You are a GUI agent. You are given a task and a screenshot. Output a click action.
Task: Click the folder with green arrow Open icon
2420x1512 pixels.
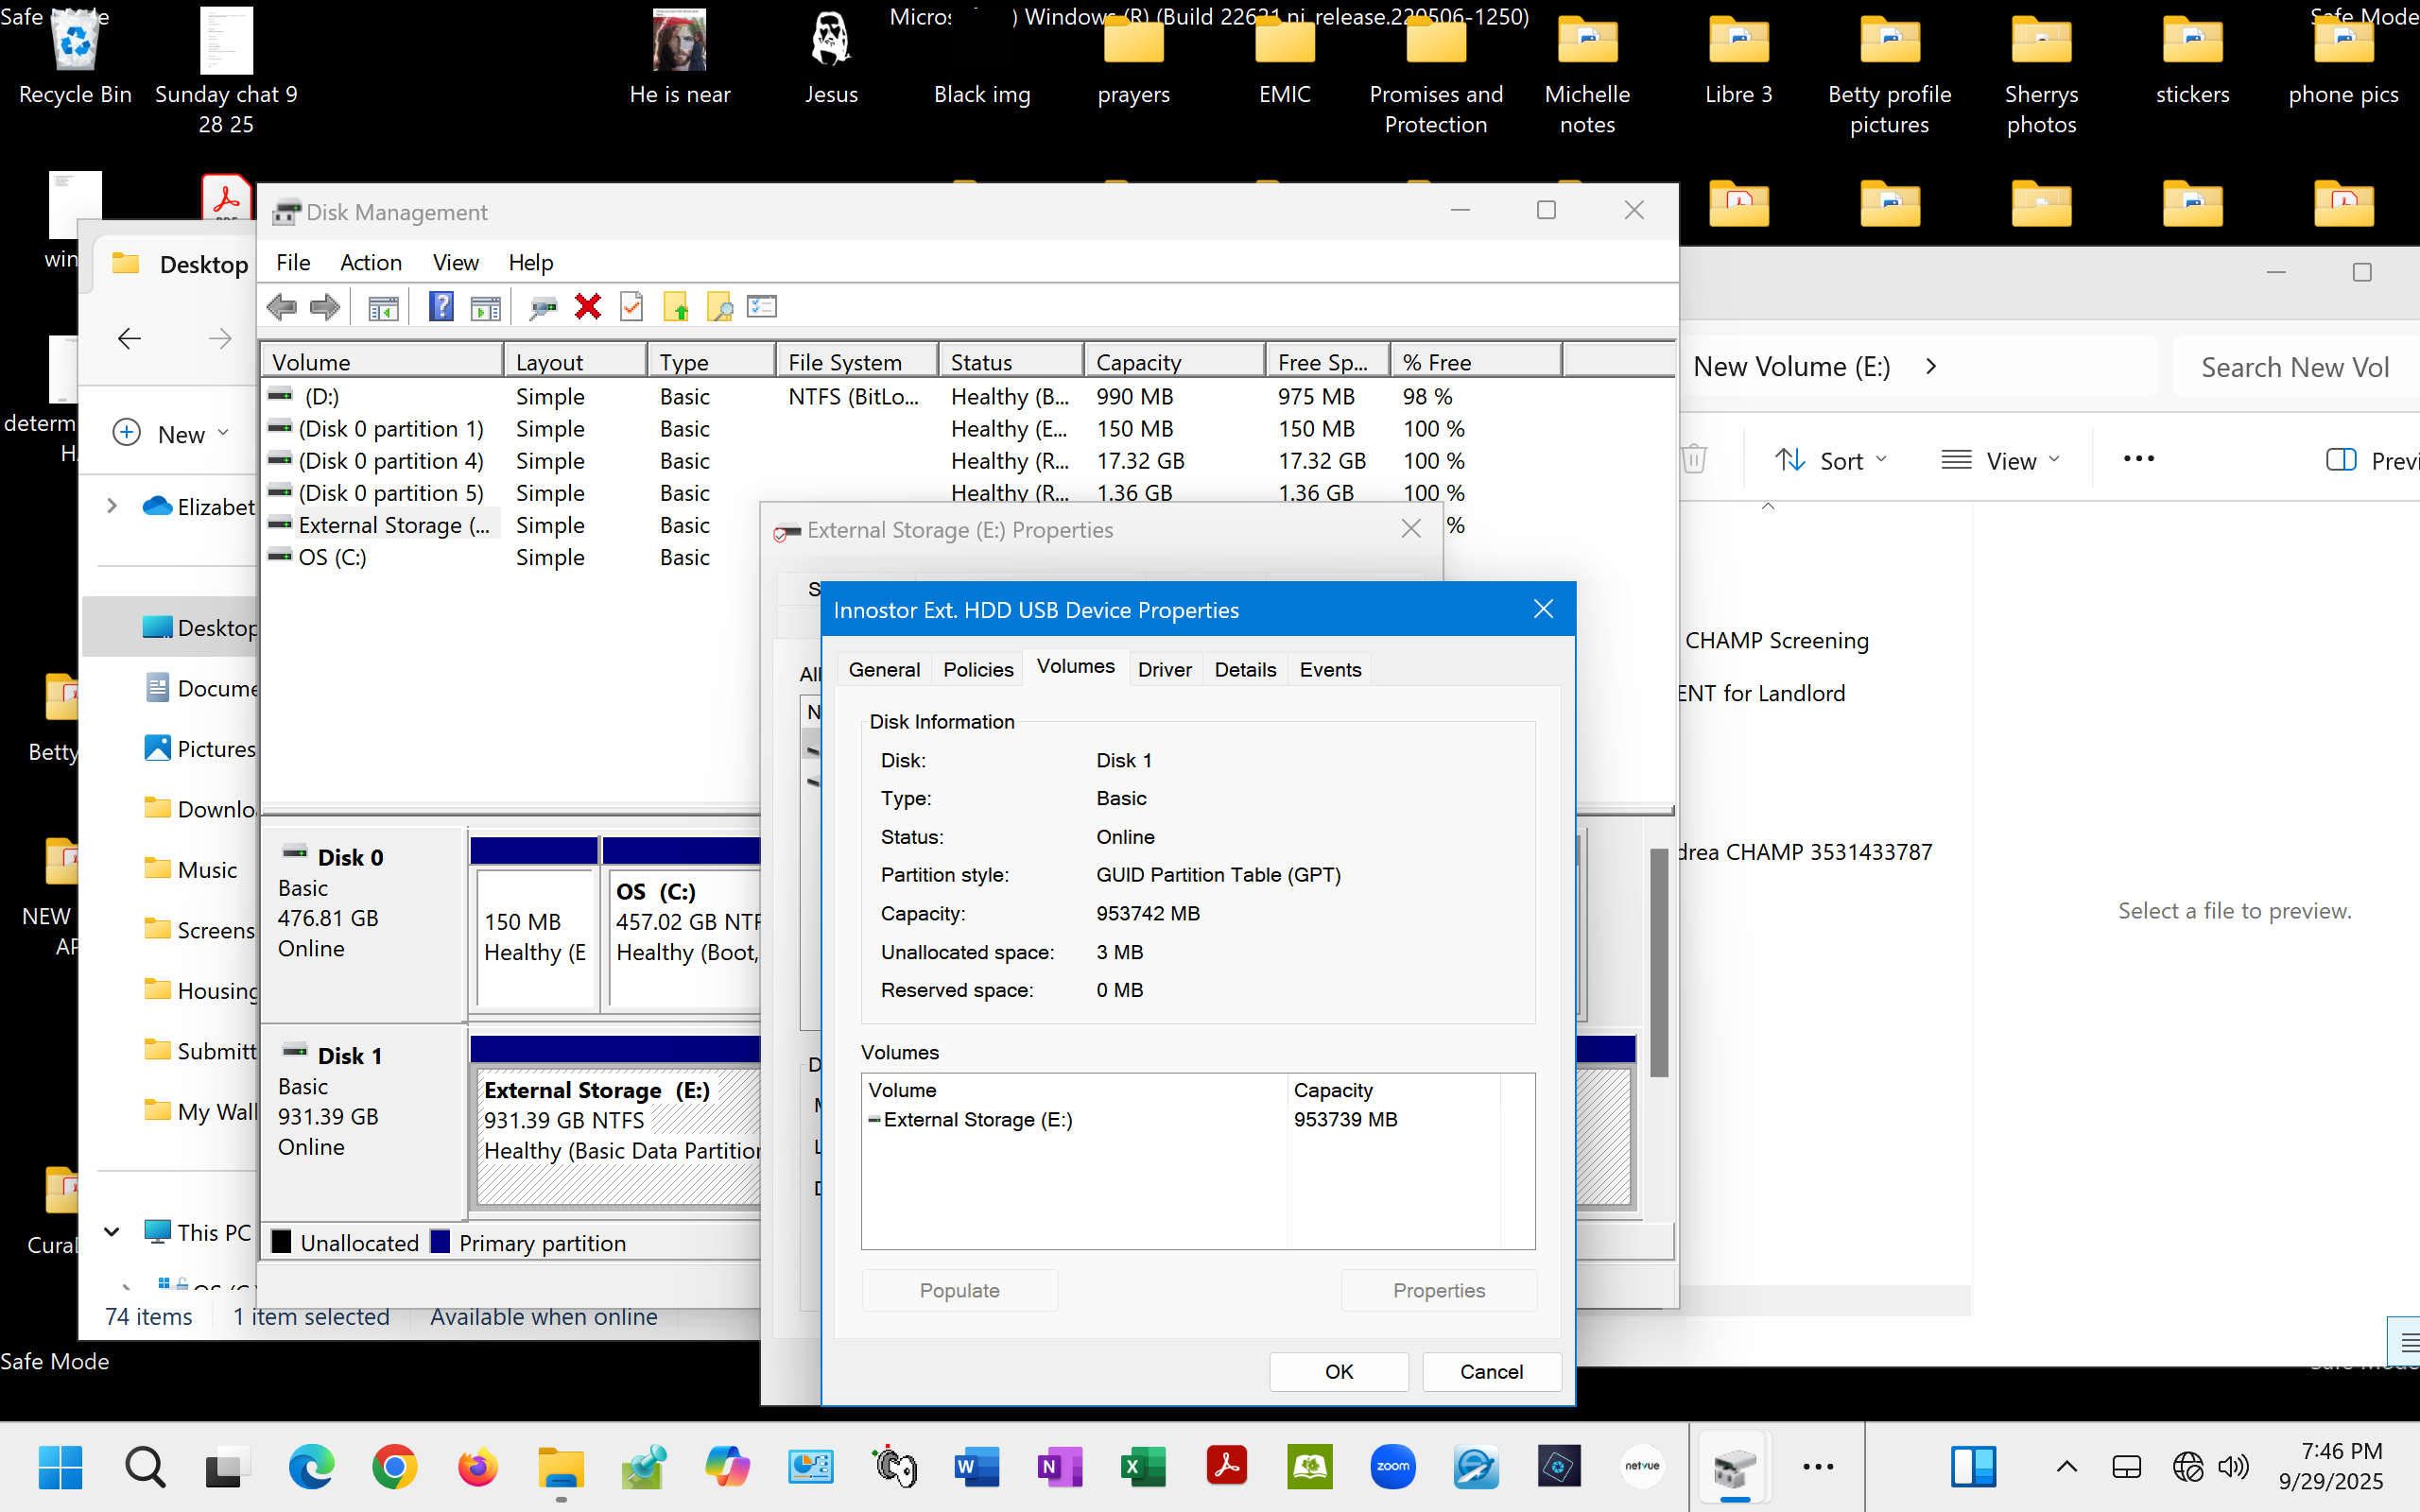click(676, 306)
